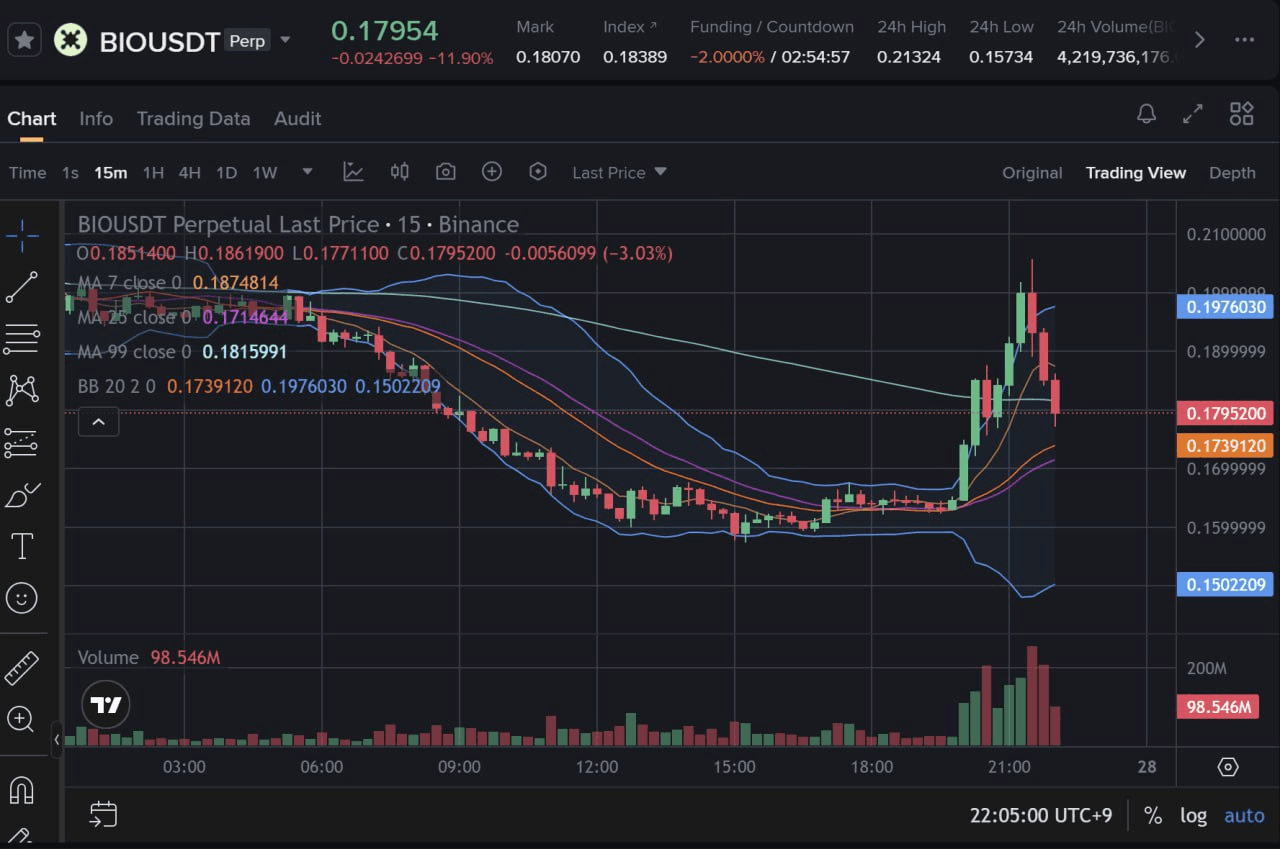The width and height of the screenshot is (1280, 849).
Task: Click the current price label 0.1795200
Action: pos(1227,413)
